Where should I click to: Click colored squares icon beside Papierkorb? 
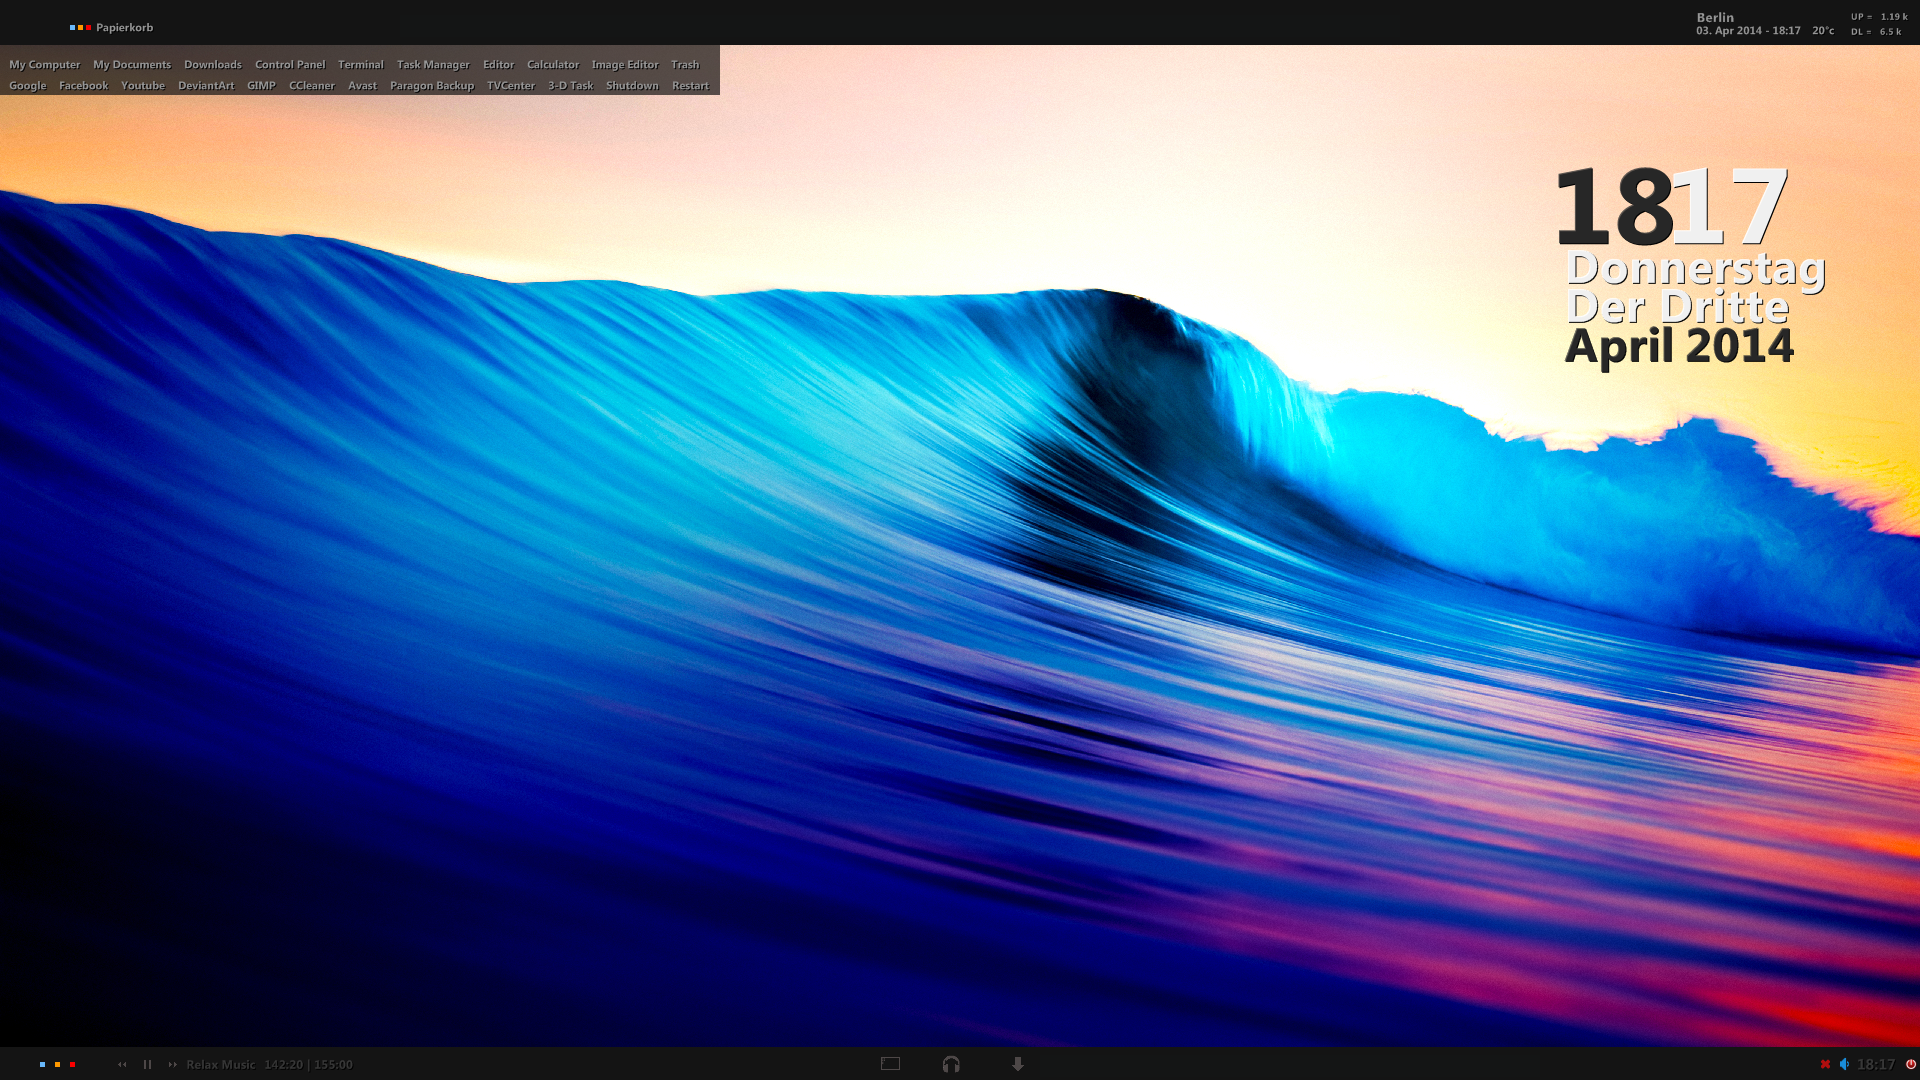pos(81,27)
